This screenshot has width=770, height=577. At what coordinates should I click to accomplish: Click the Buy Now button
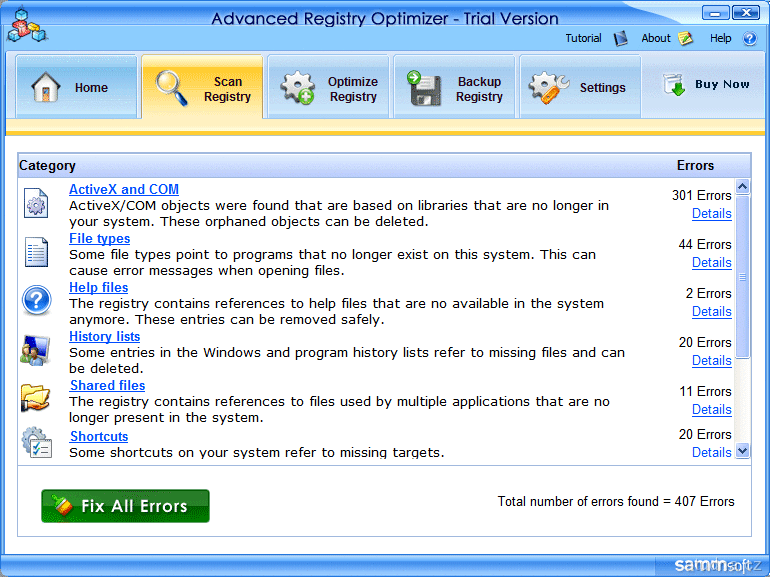coord(706,84)
